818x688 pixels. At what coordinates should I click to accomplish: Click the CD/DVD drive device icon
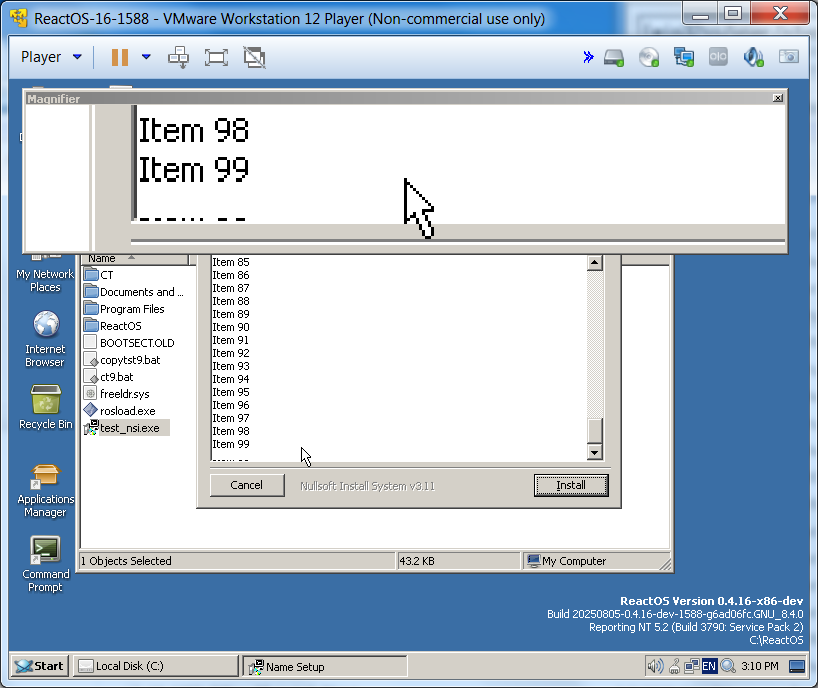pos(649,57)
